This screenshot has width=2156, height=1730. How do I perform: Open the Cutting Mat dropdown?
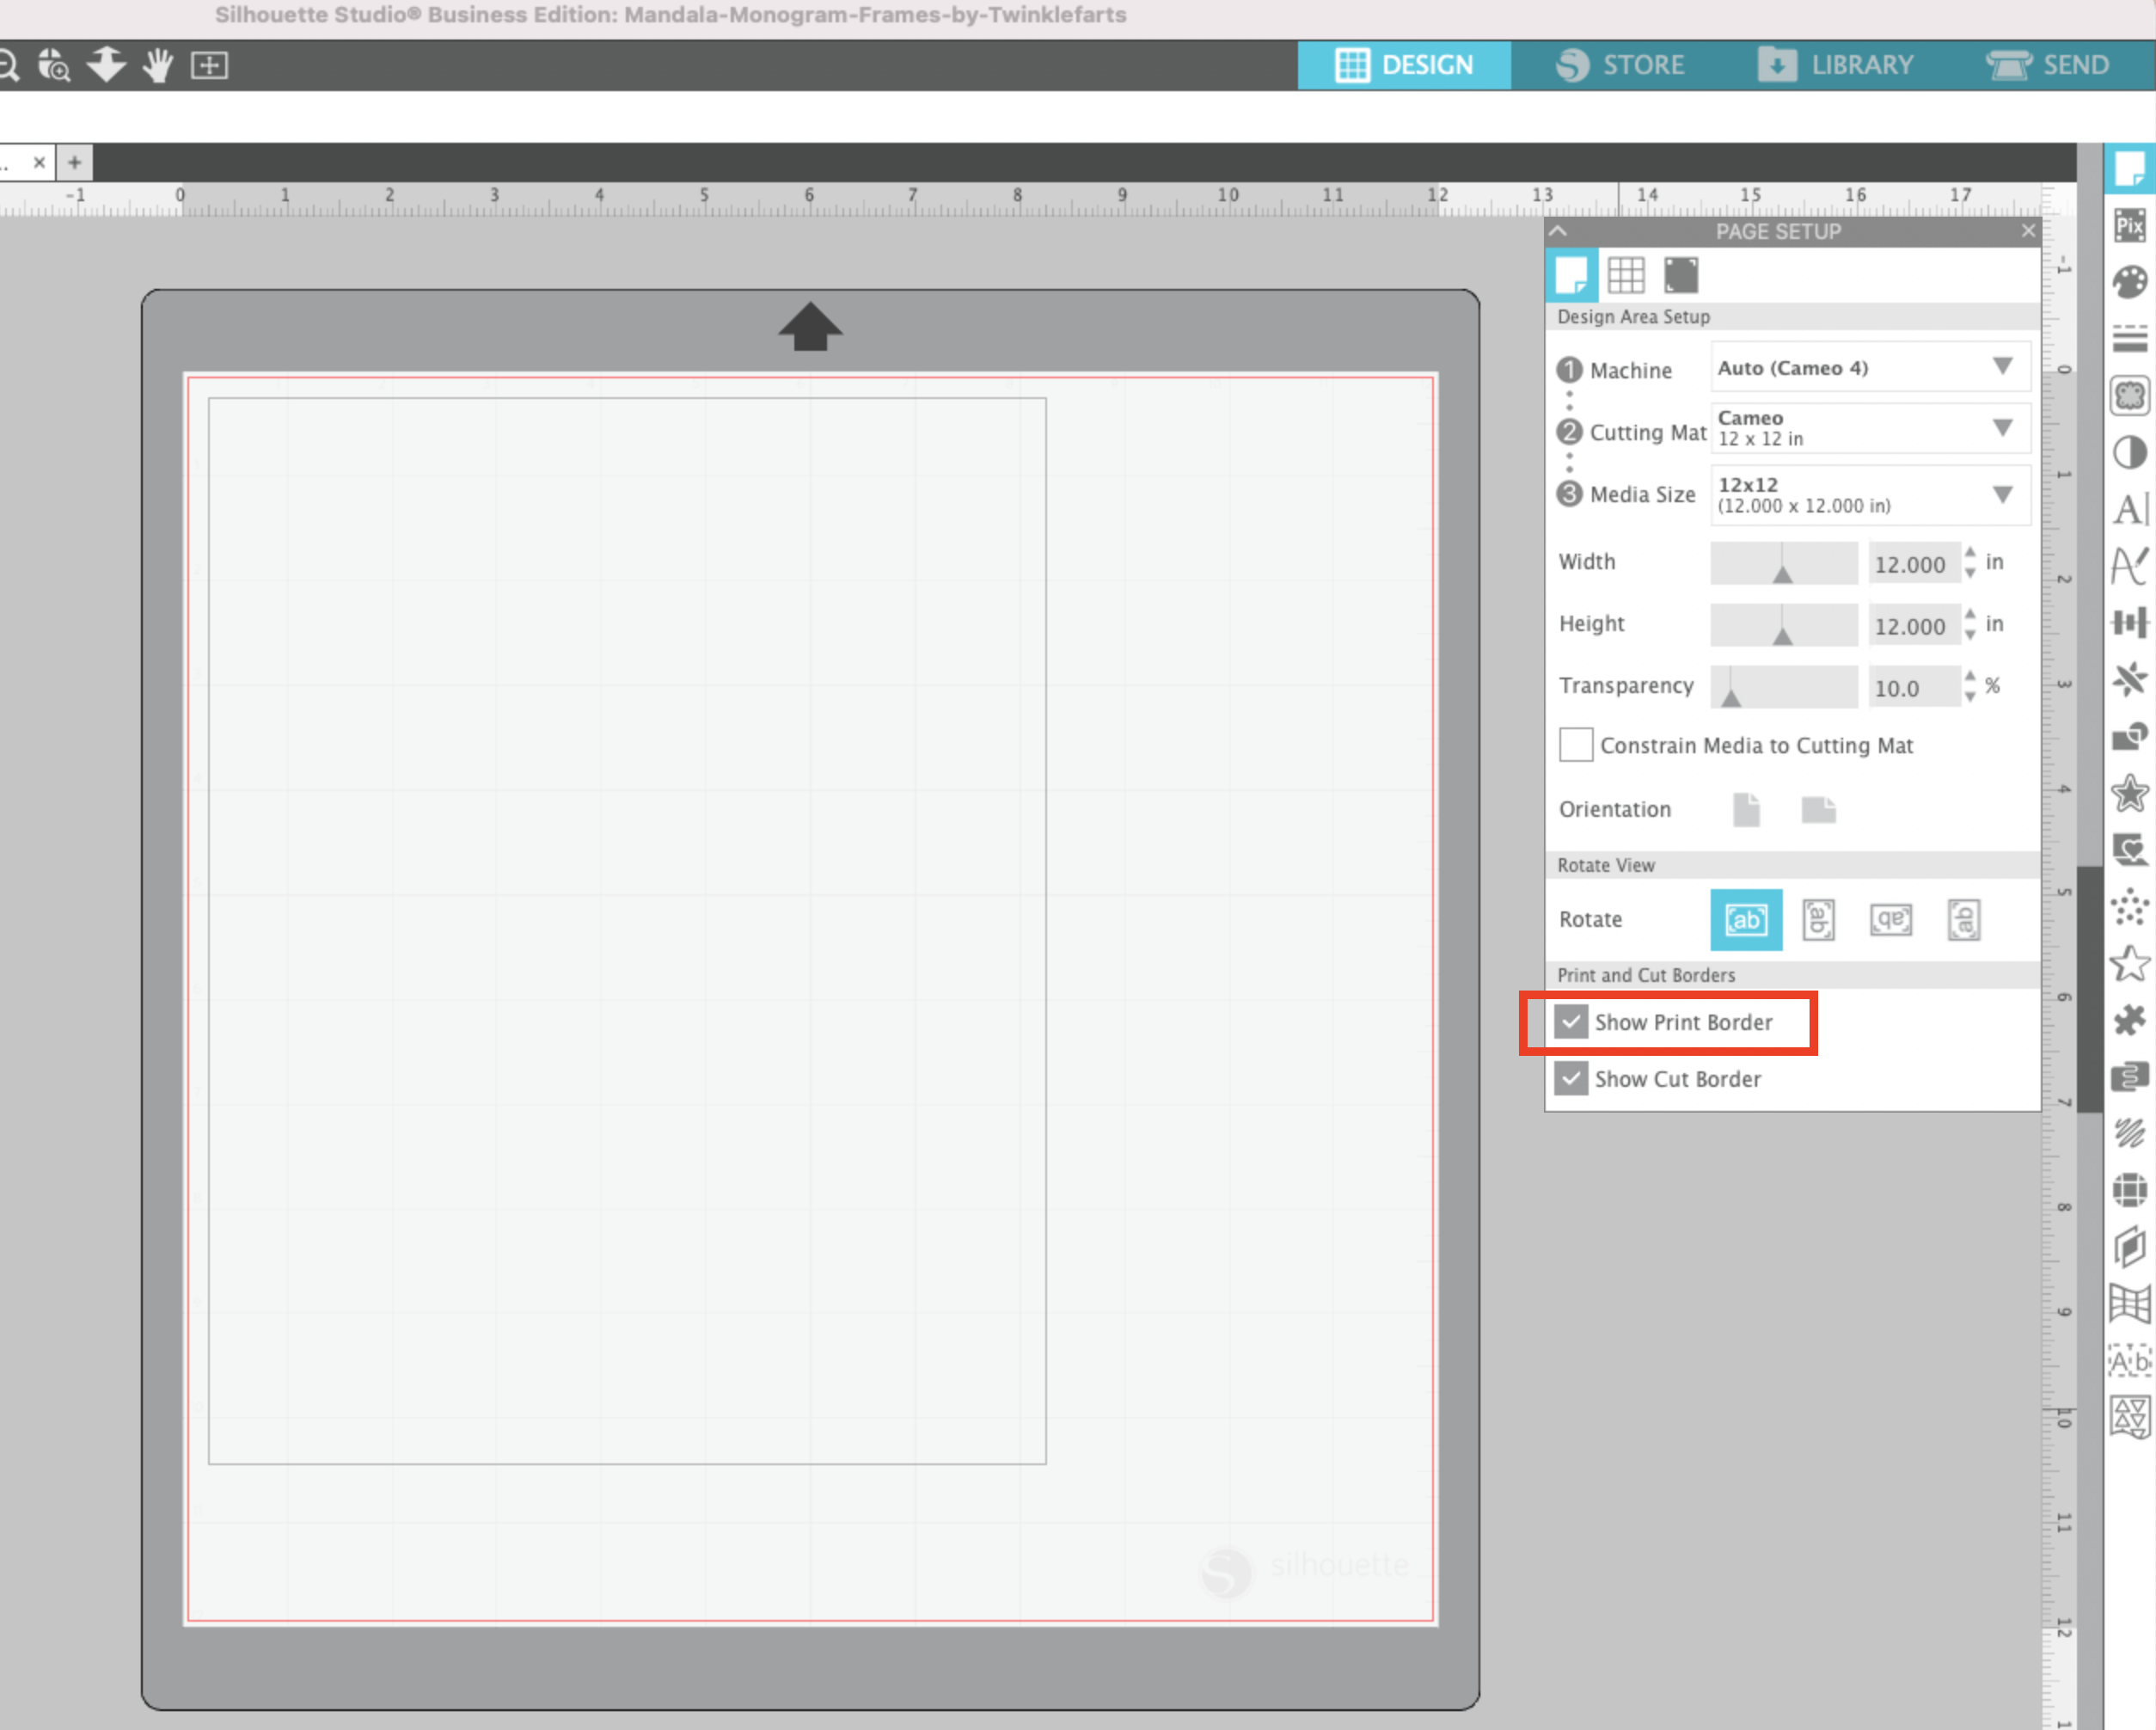pos(2003,428)
